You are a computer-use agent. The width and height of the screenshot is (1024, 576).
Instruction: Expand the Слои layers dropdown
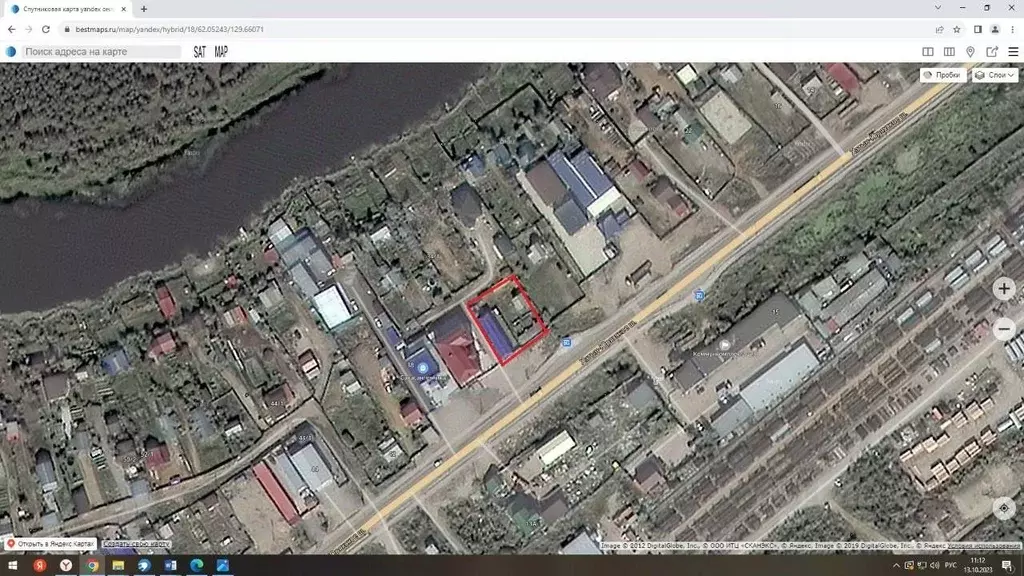[995, 75]
